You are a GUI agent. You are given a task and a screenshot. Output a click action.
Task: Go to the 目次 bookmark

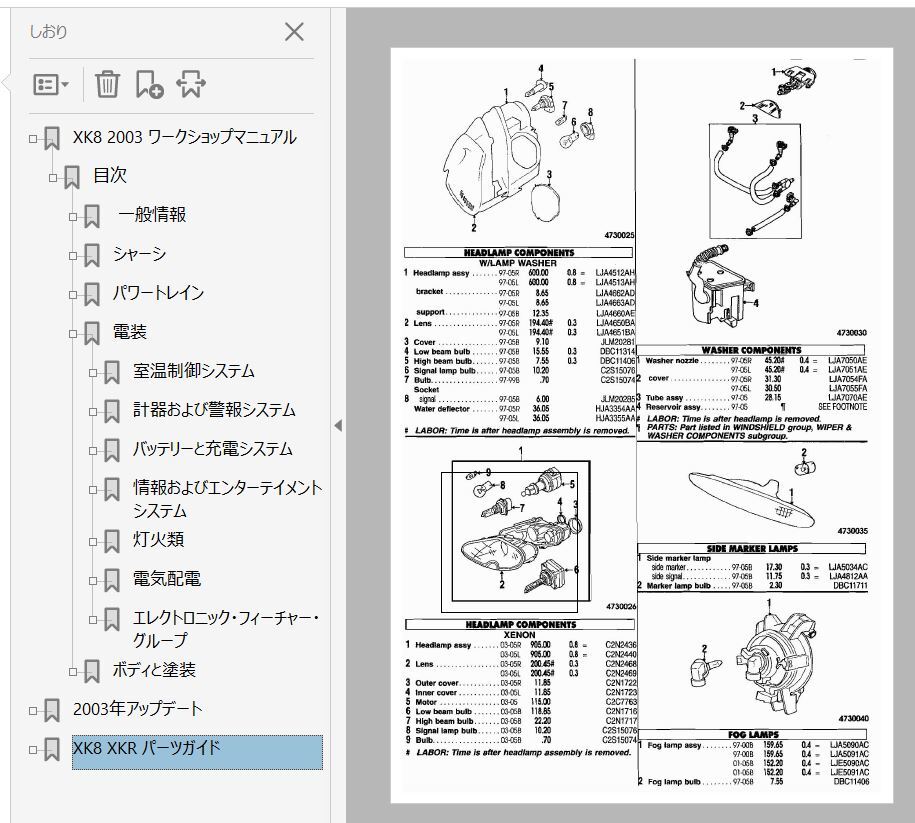(110, 176)
